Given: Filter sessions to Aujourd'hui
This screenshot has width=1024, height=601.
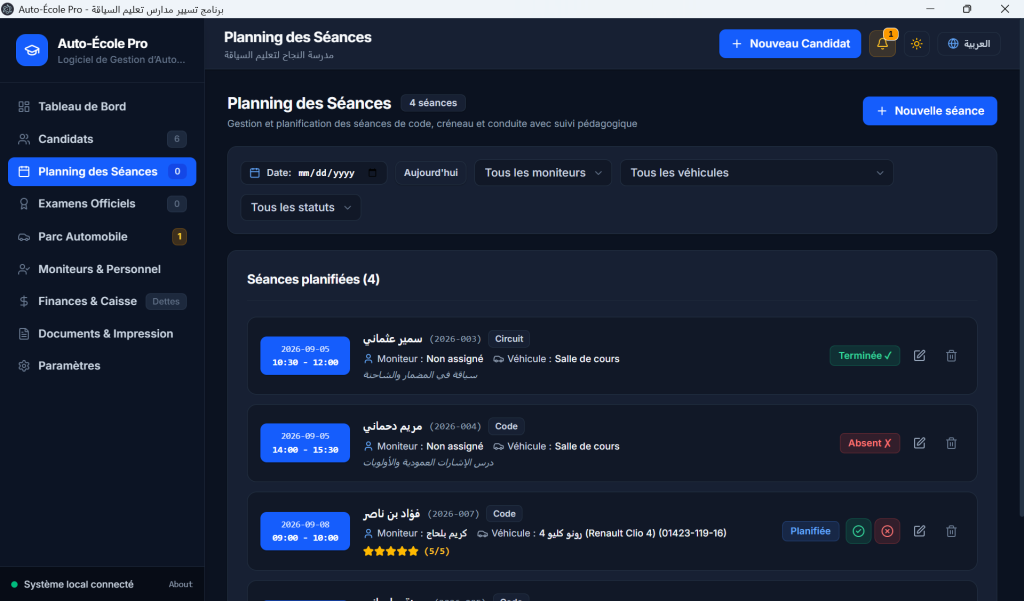Looking at the screenshot, I should (430, 173).
